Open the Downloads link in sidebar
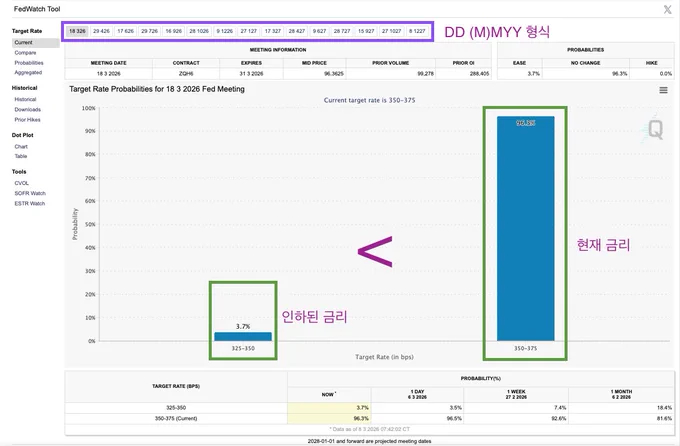680x446 pixels. [x=28, y=110]
